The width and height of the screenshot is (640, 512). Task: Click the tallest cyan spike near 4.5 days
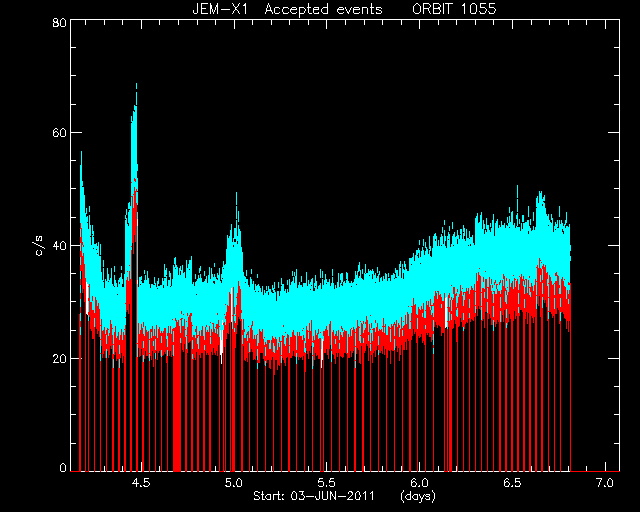[x=134, y=135]
